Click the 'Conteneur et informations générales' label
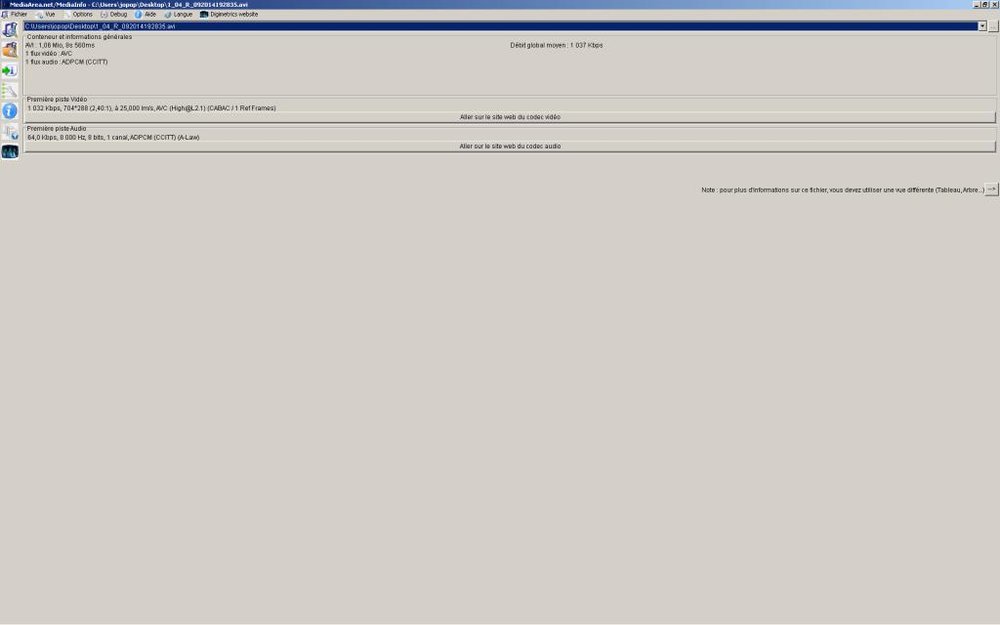This screenshot has height=625, width=1000. click(79, 37)
